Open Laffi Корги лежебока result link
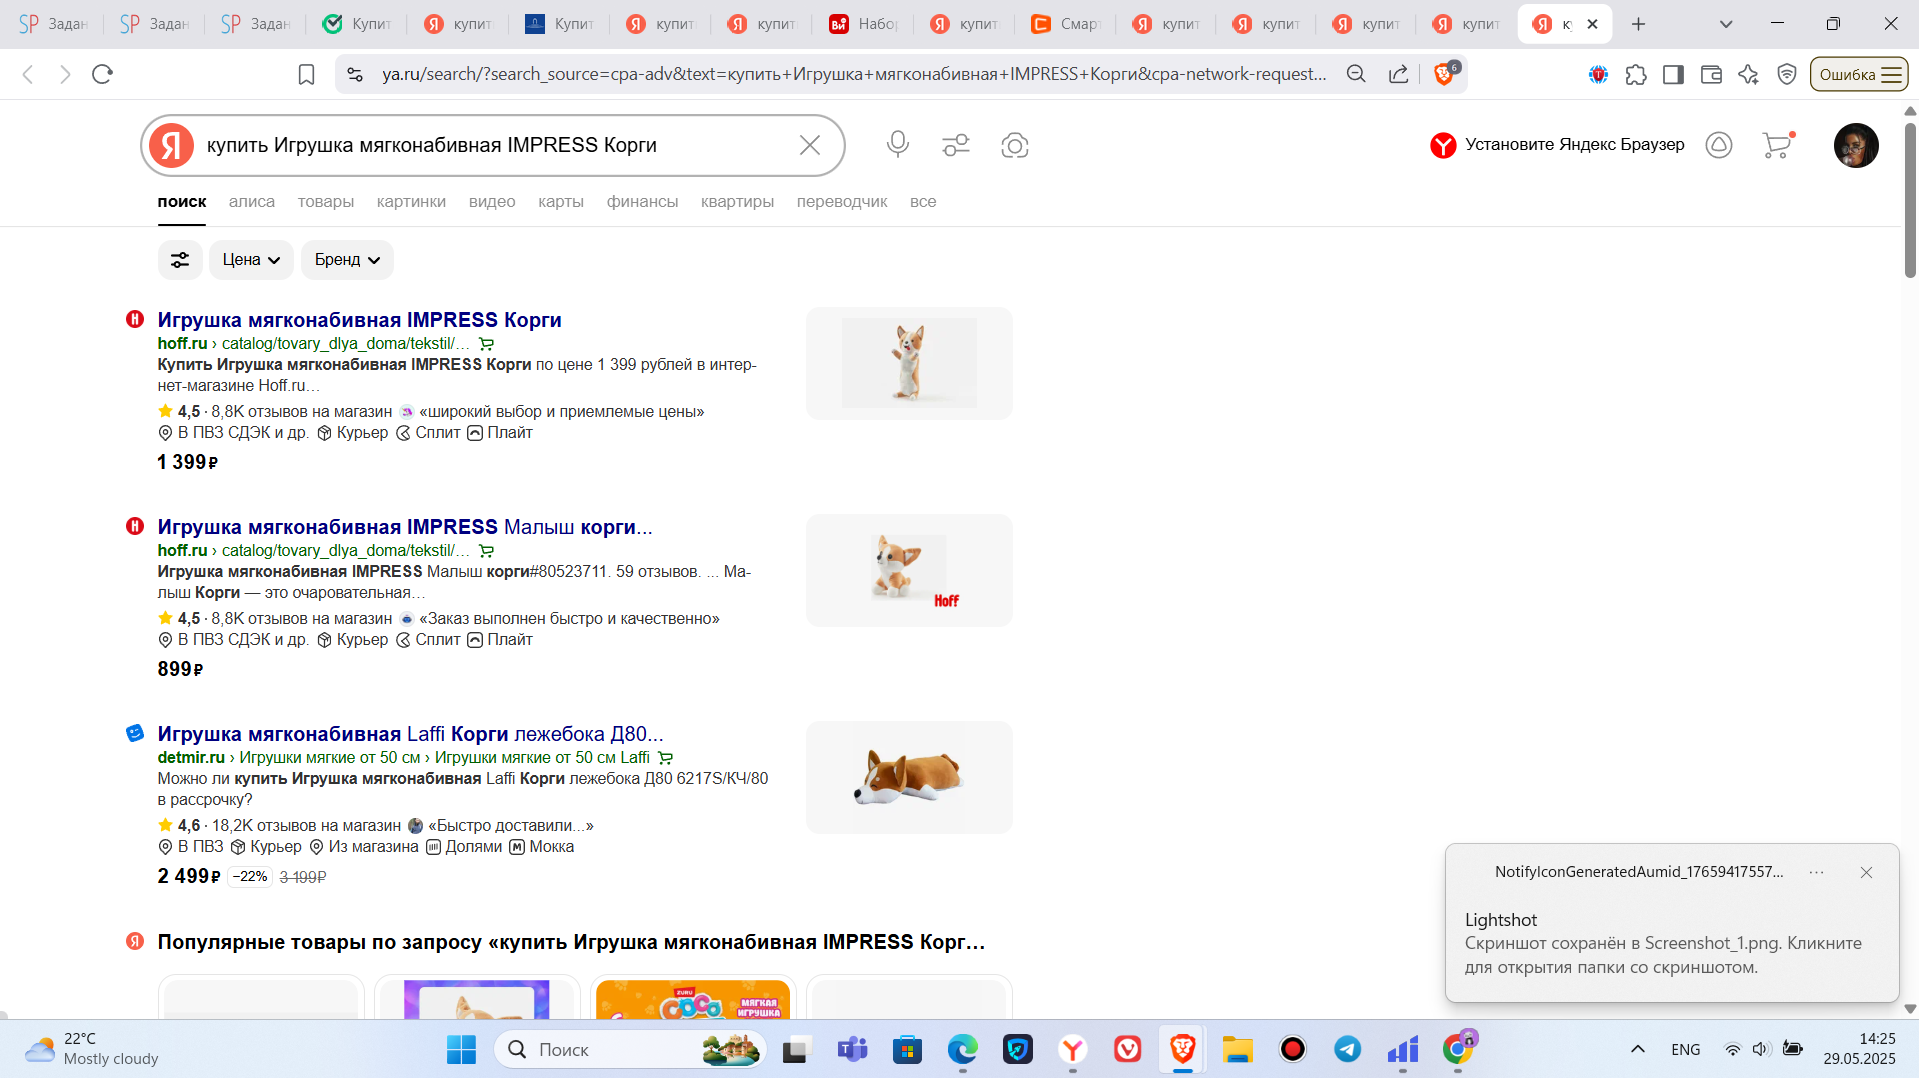The height and width of the screenshot is (1078, 1919). pyautogui.click(x=410, y=734)
